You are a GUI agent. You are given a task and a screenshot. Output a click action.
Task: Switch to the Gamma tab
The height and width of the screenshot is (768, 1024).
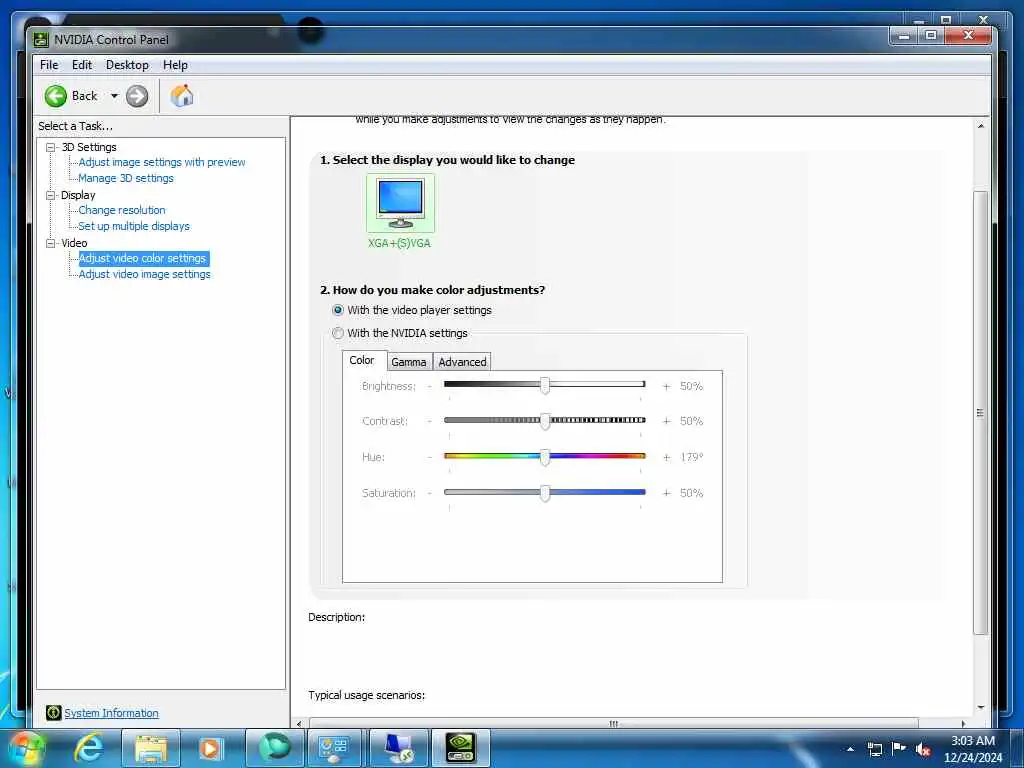409,362
